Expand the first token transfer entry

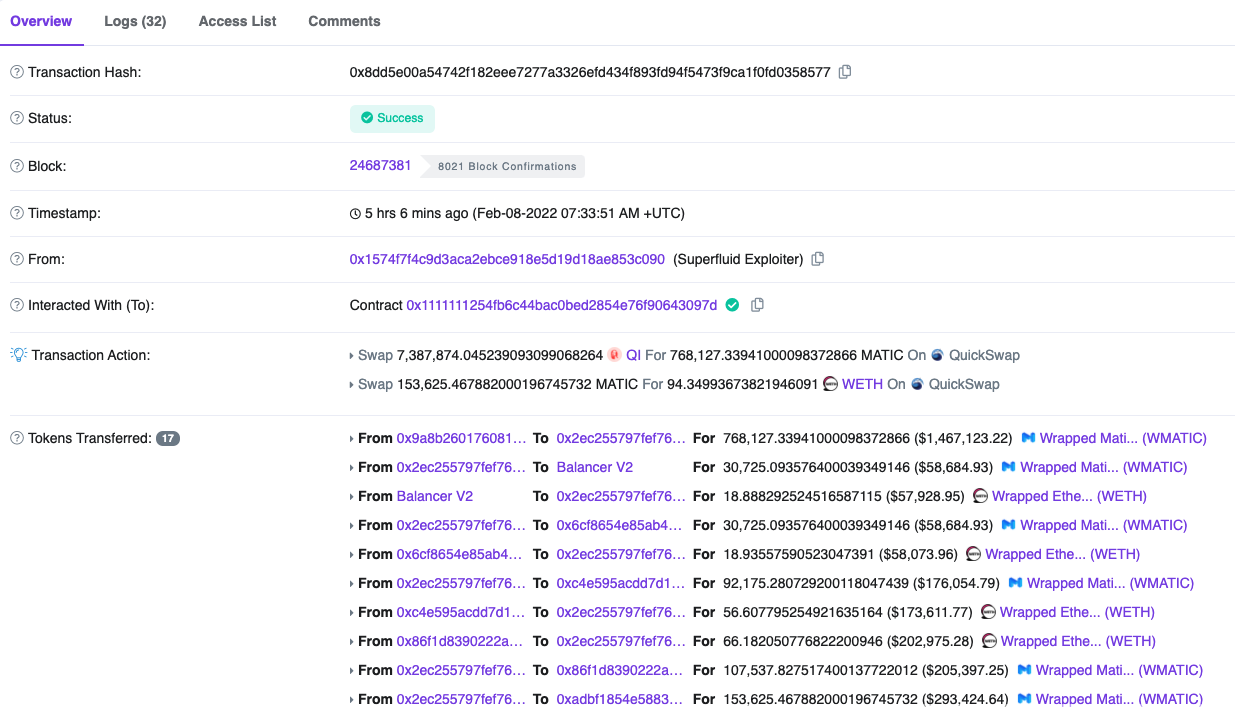[x=351, y=438]
